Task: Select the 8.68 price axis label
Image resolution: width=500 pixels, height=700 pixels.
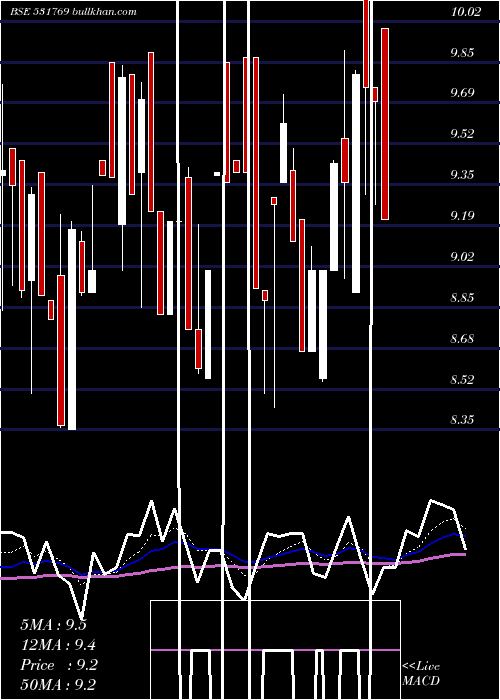Action: (462, 338)
